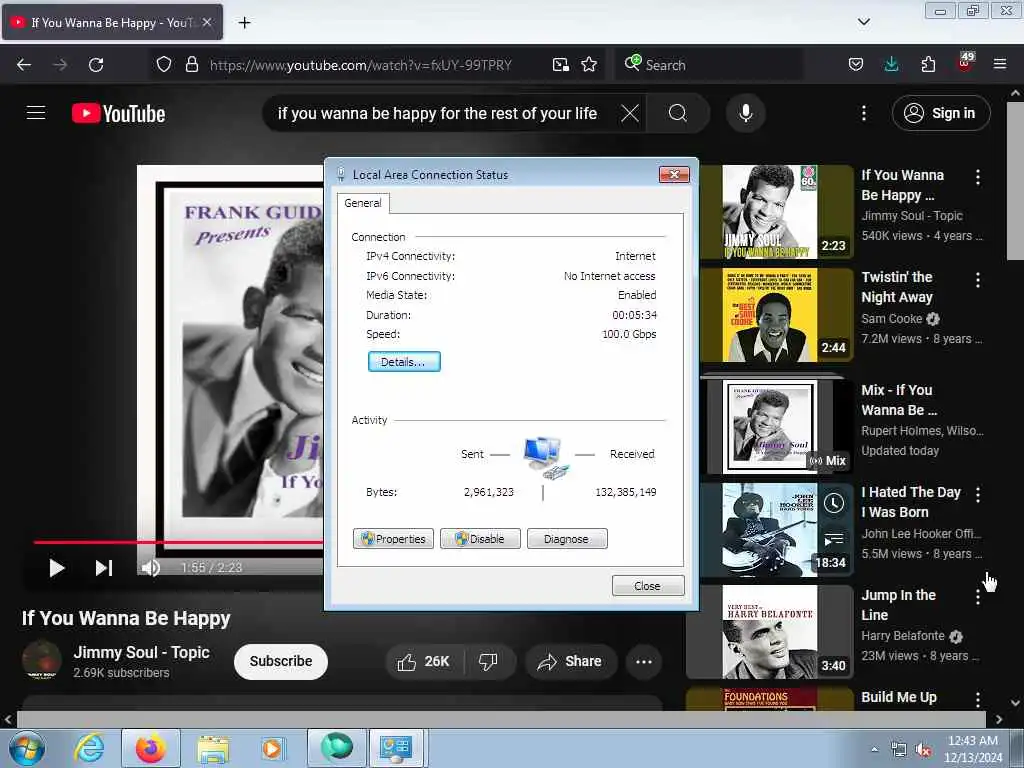Viewport: 1024px width, 768px height.
Task: Click the horizontal scrollbar right arrow
Action: coord(999,720)
